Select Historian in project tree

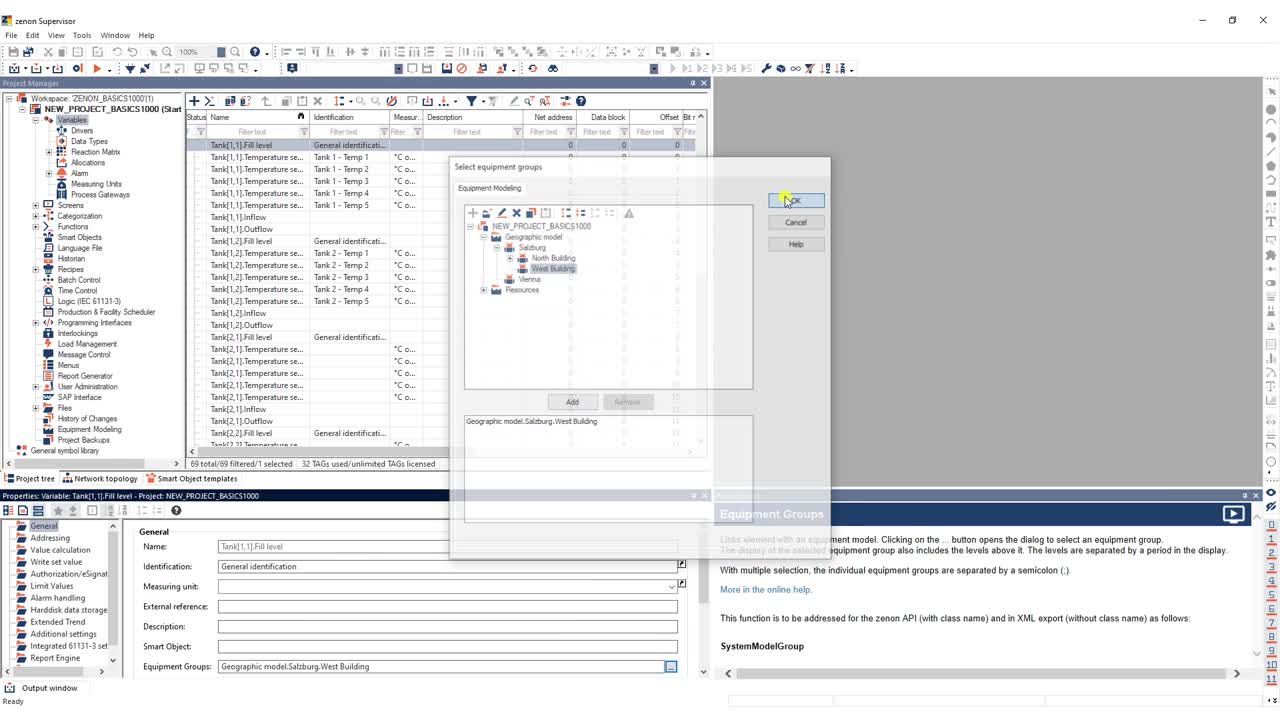click(71, 259)
